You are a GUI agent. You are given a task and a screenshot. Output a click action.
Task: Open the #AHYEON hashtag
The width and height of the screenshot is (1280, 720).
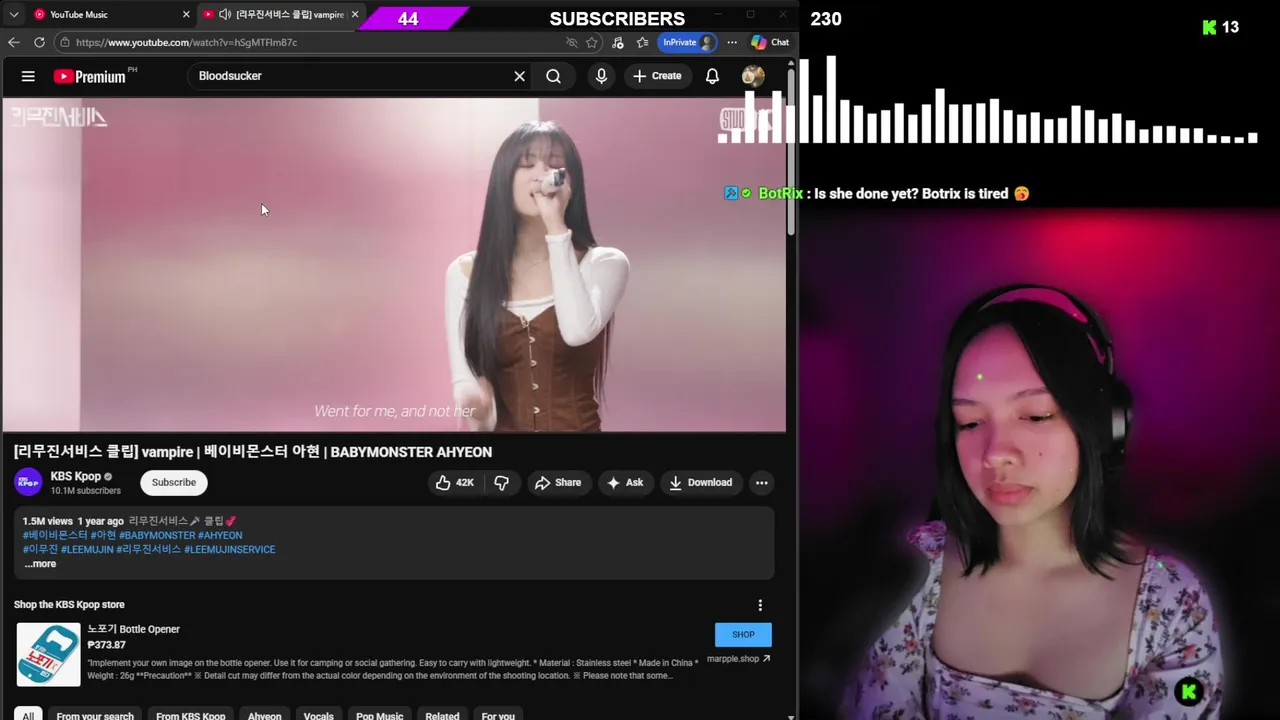point(220,535)
